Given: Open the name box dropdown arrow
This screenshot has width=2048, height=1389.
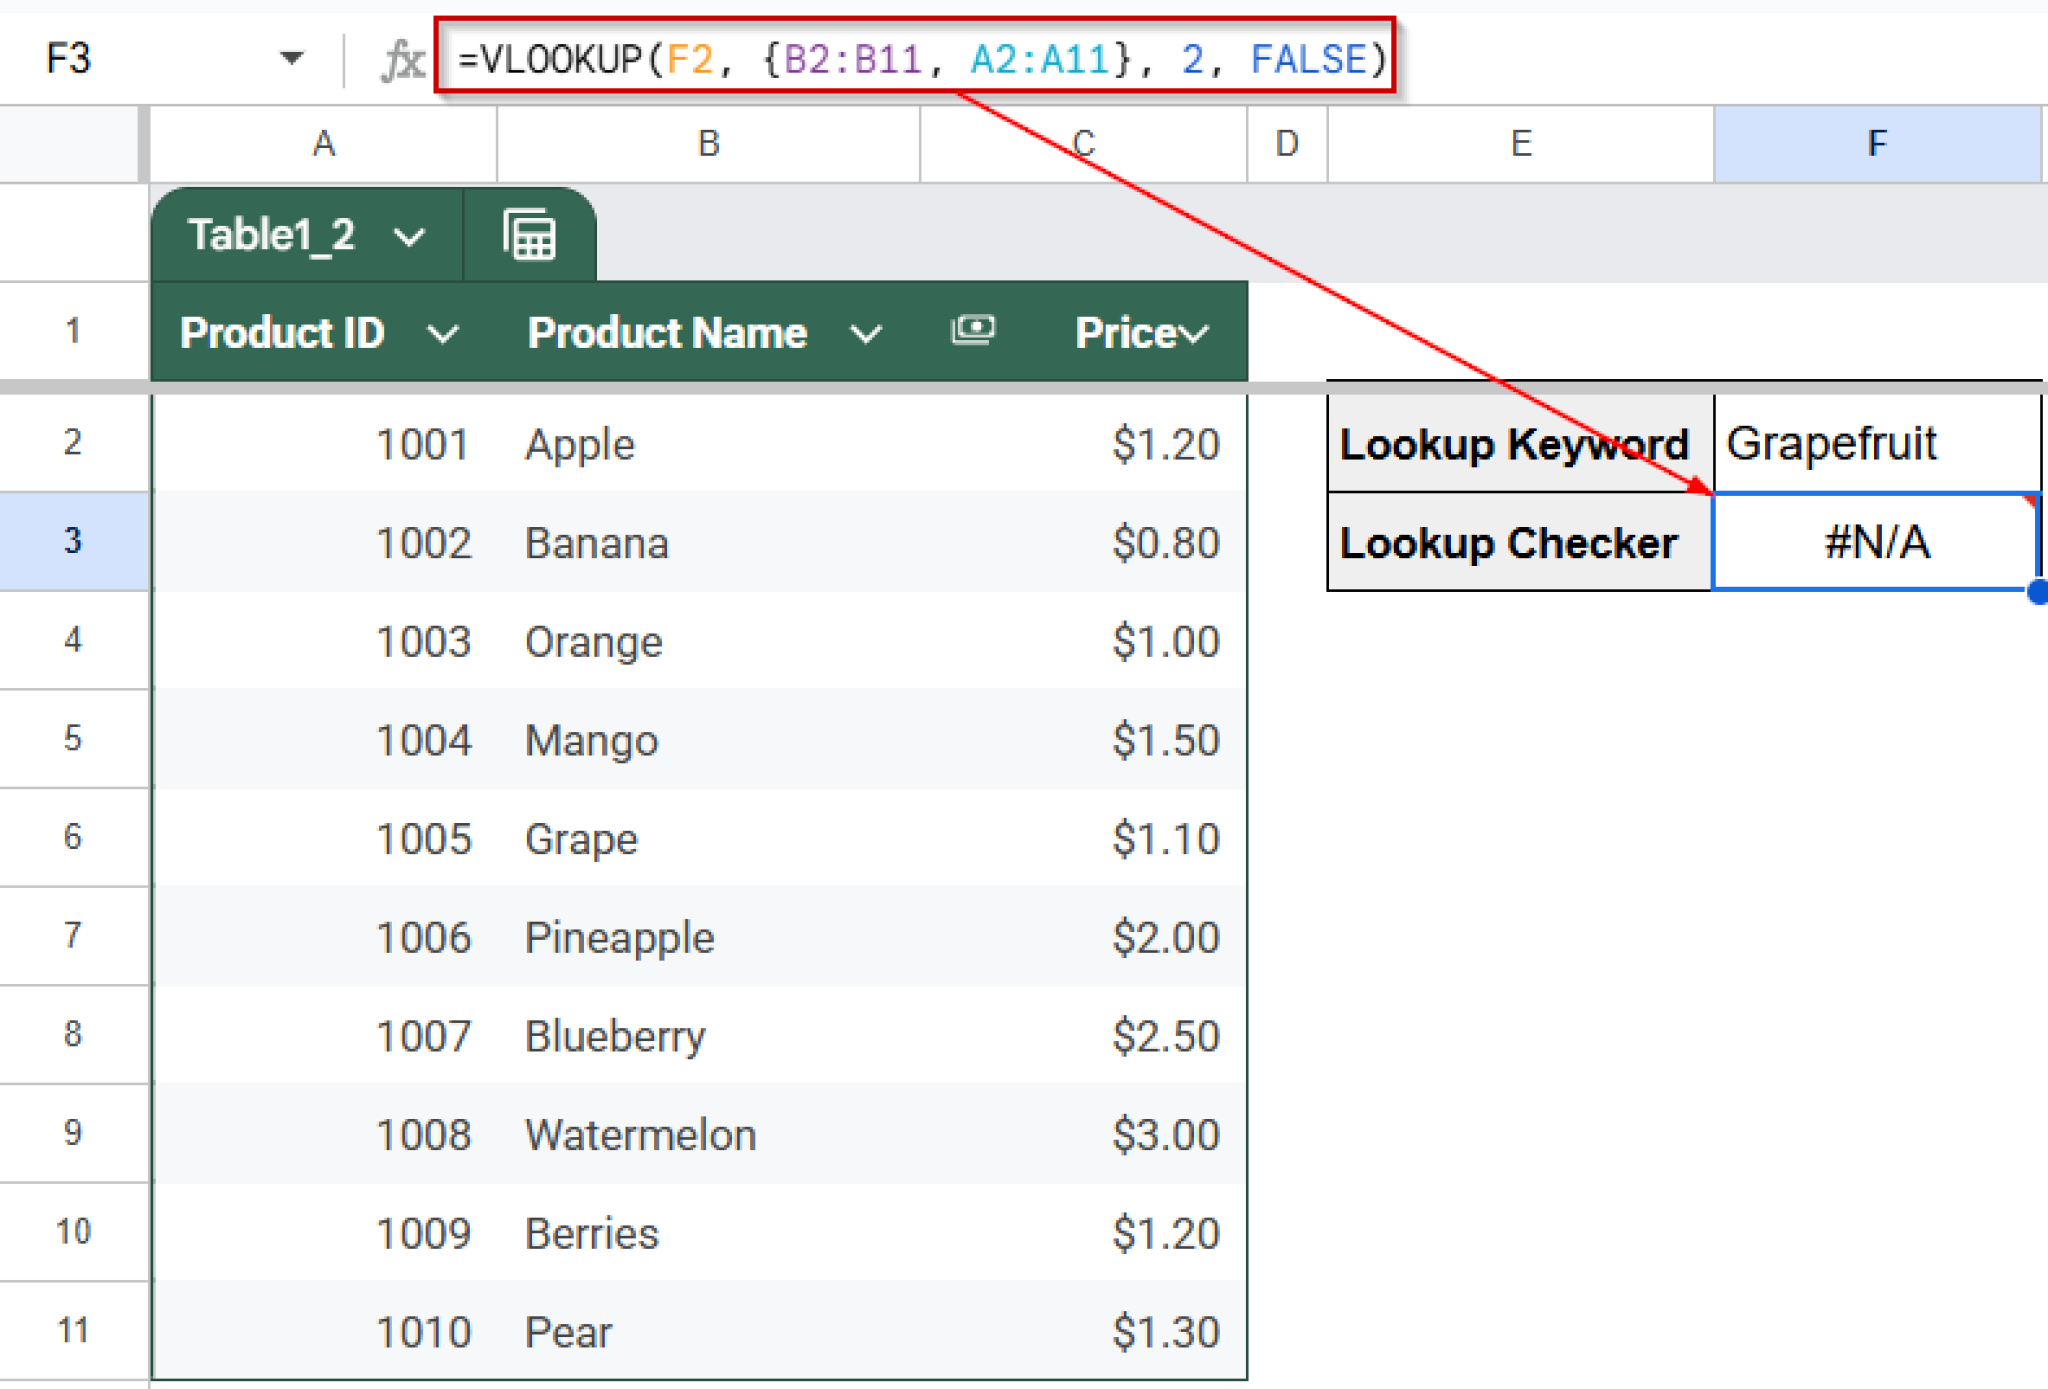Looking at the screenshot, I should point(290,58).
